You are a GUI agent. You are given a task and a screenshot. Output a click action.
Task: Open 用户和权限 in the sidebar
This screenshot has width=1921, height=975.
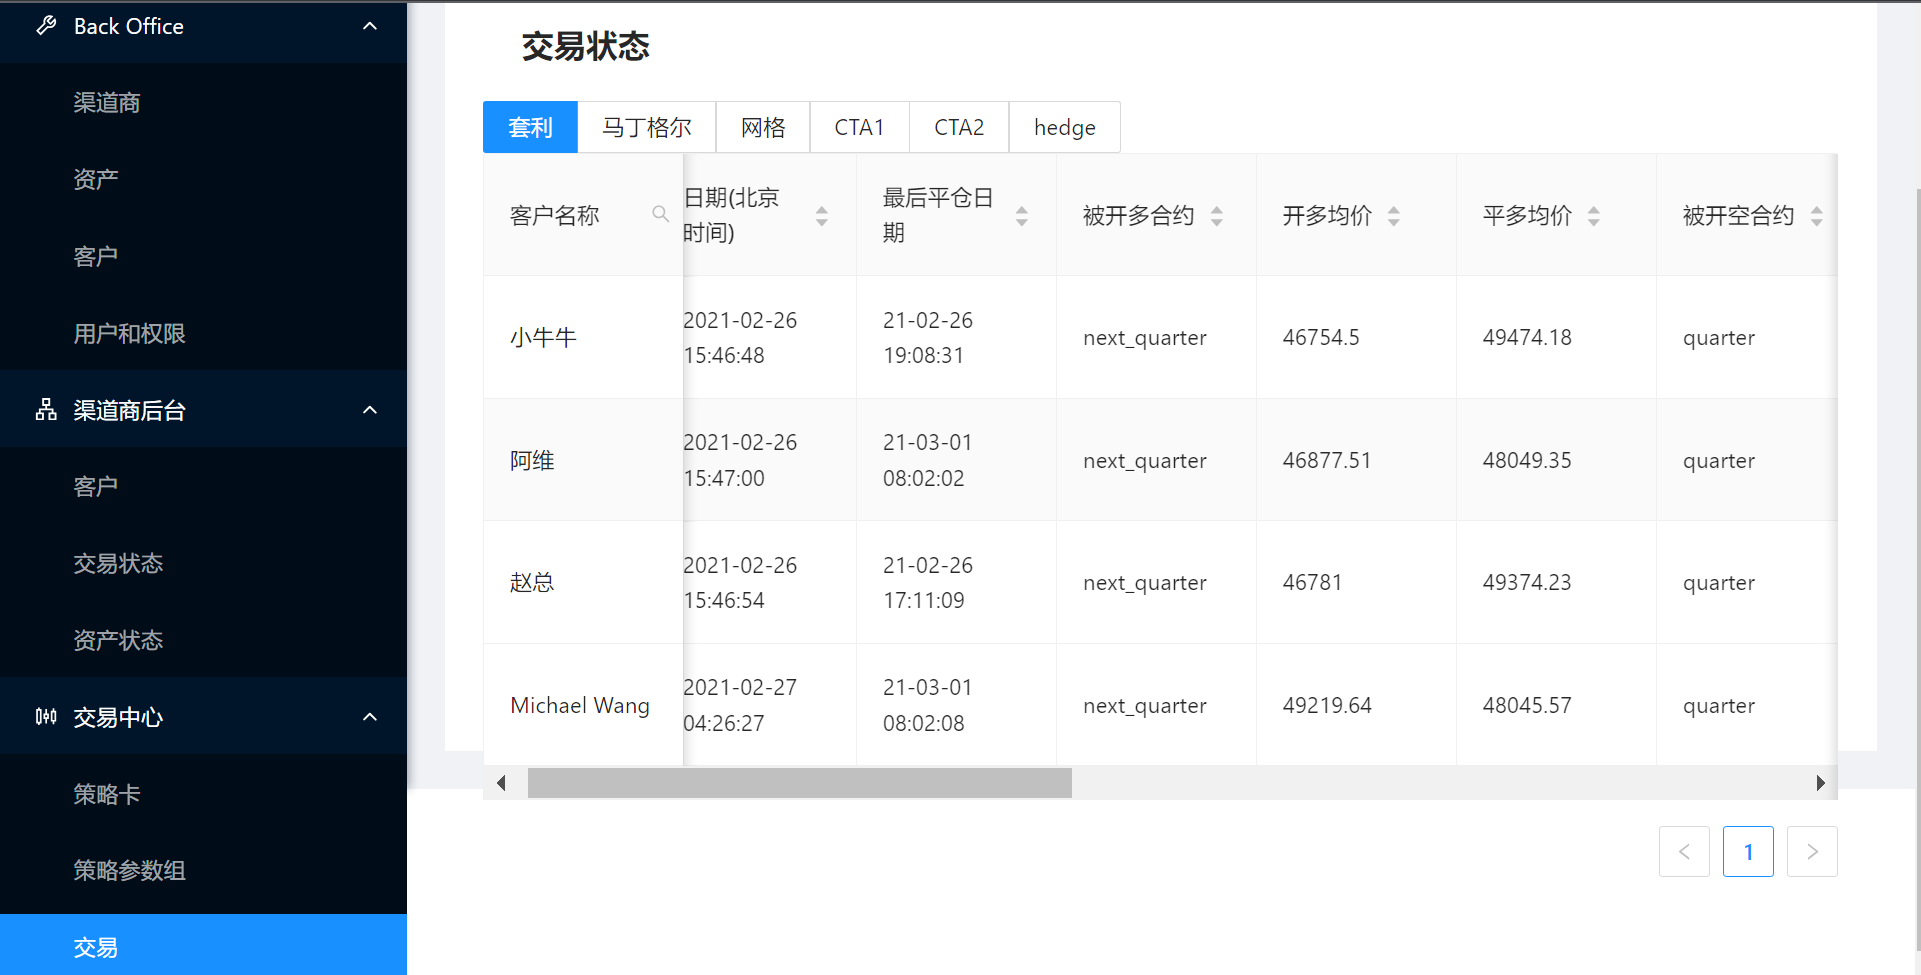coord(203,333)
